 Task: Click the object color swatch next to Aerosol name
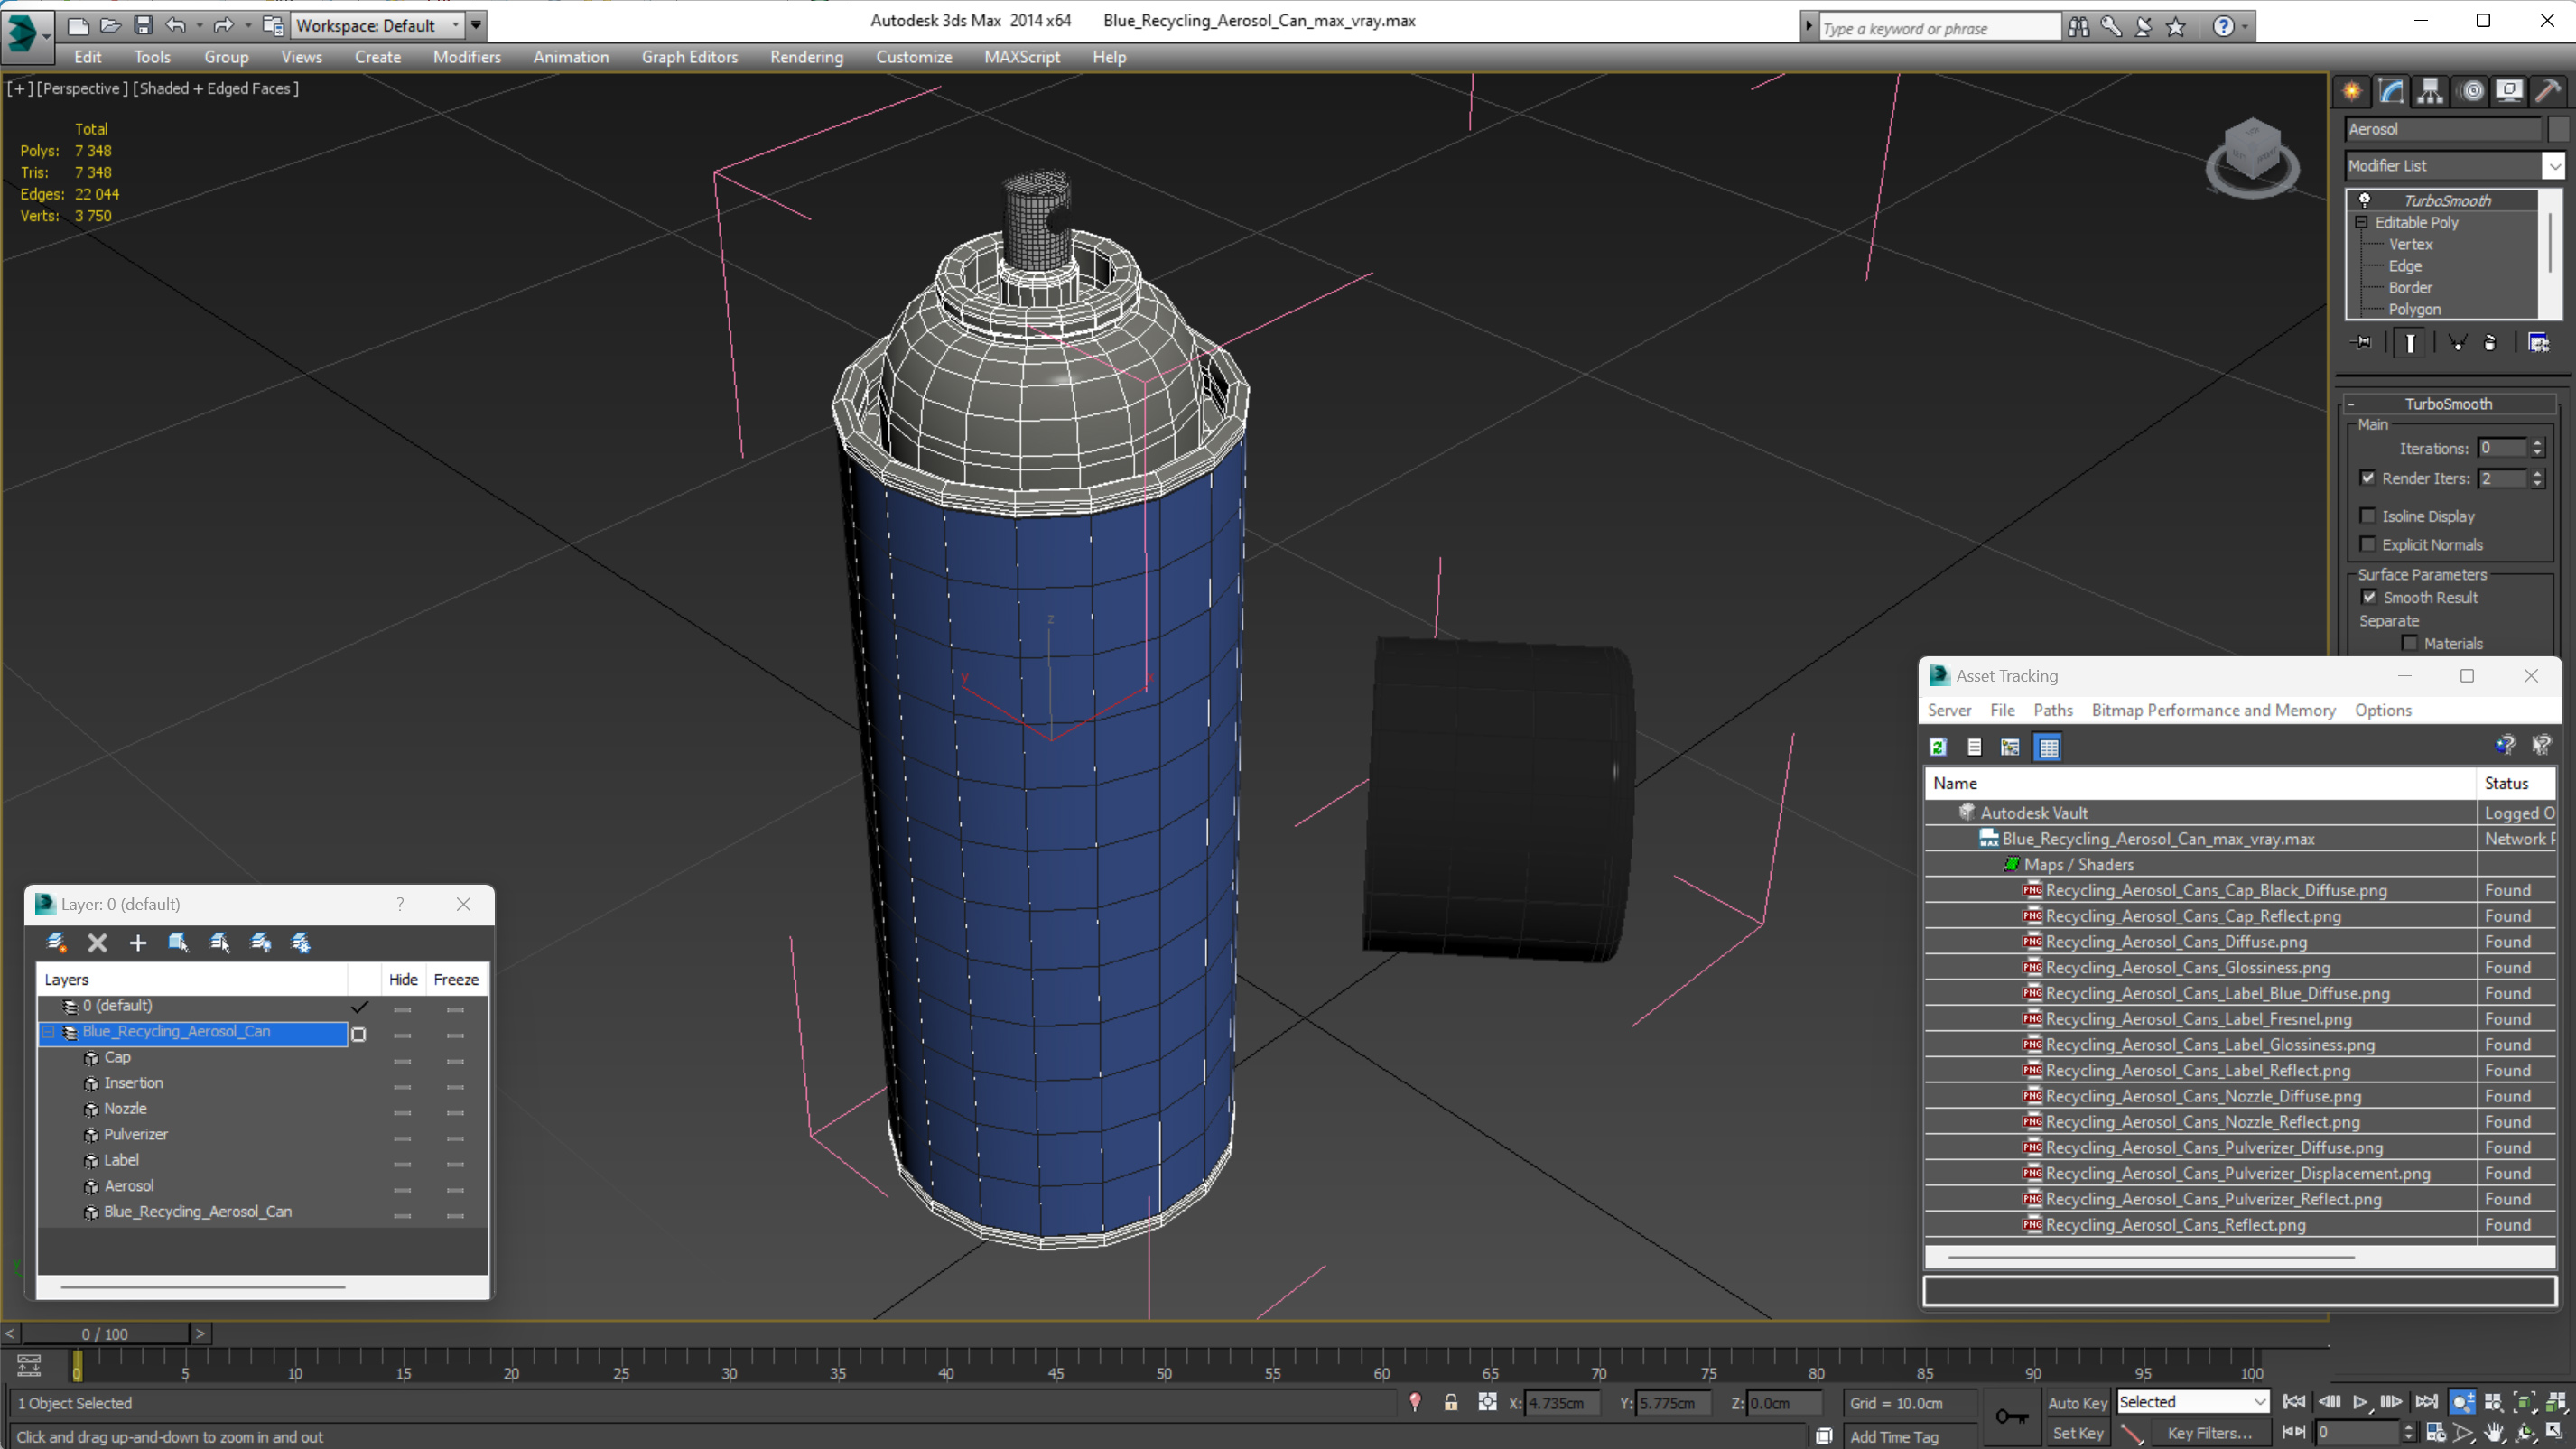pyautogui.click(x=2558, y=129)
